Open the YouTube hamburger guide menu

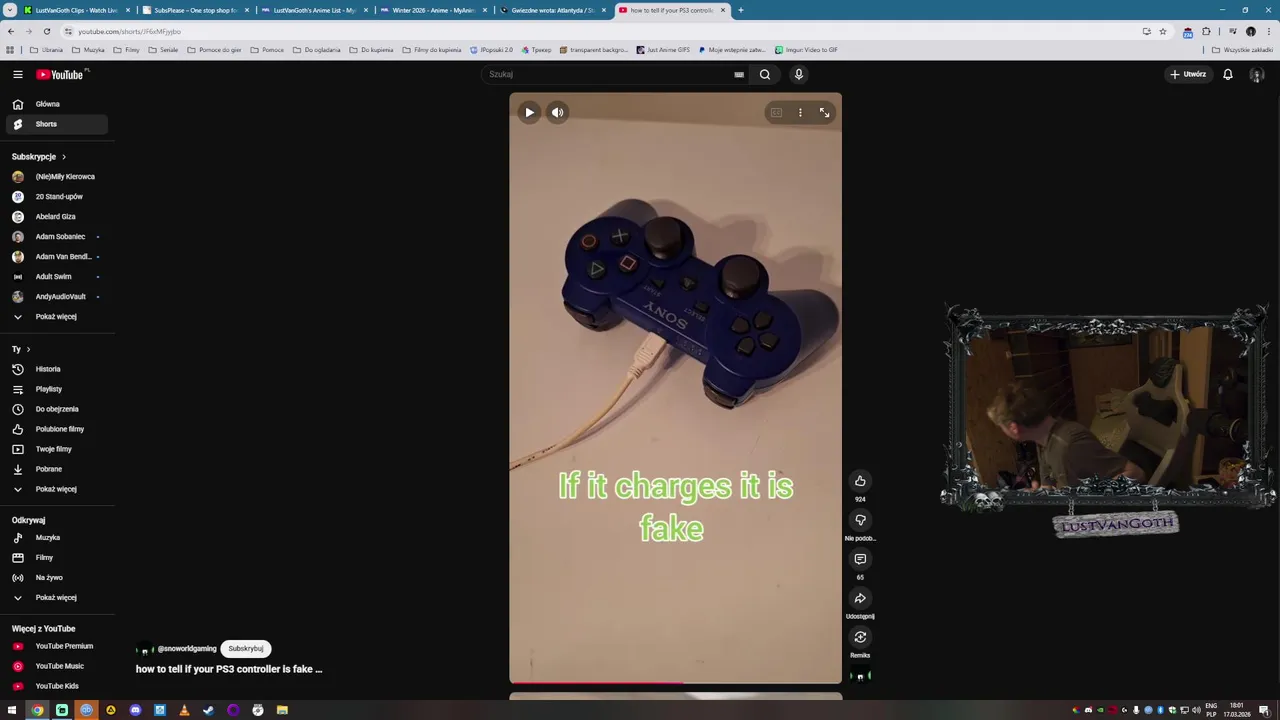[x=17, y=74]
